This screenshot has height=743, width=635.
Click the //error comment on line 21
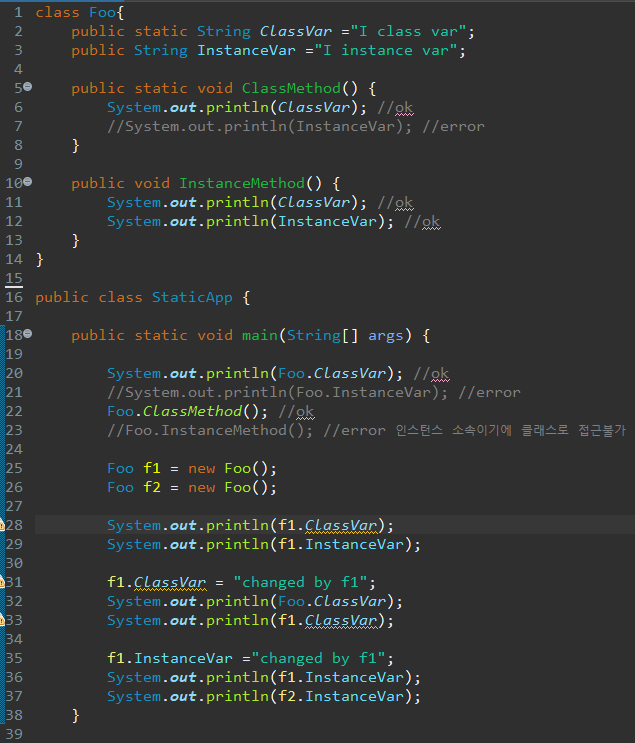(x=490, y=392)
